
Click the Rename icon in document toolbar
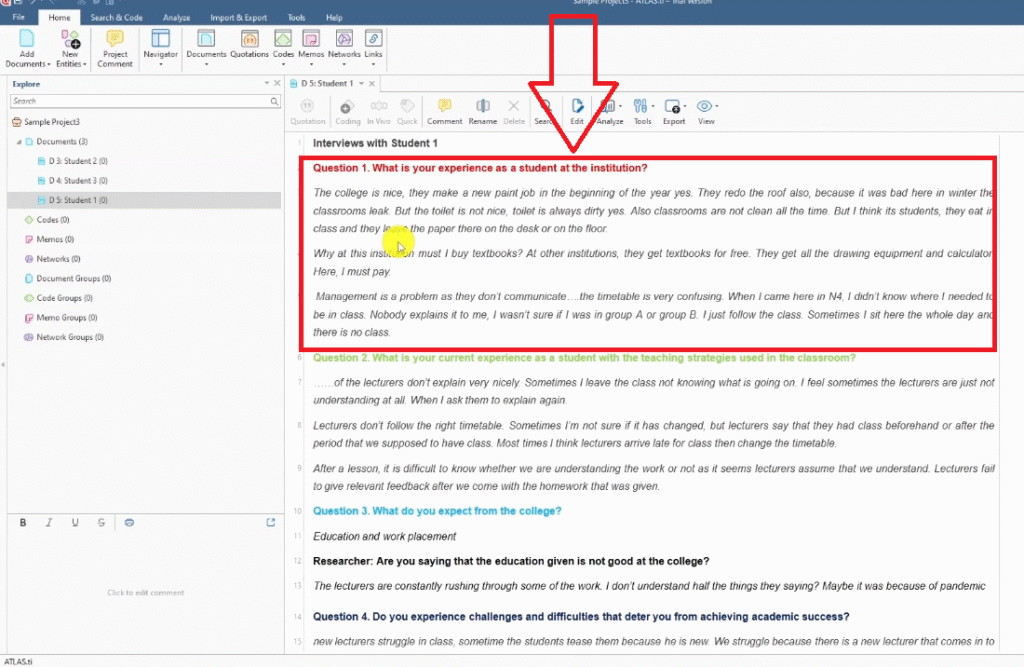click(483, 110)
